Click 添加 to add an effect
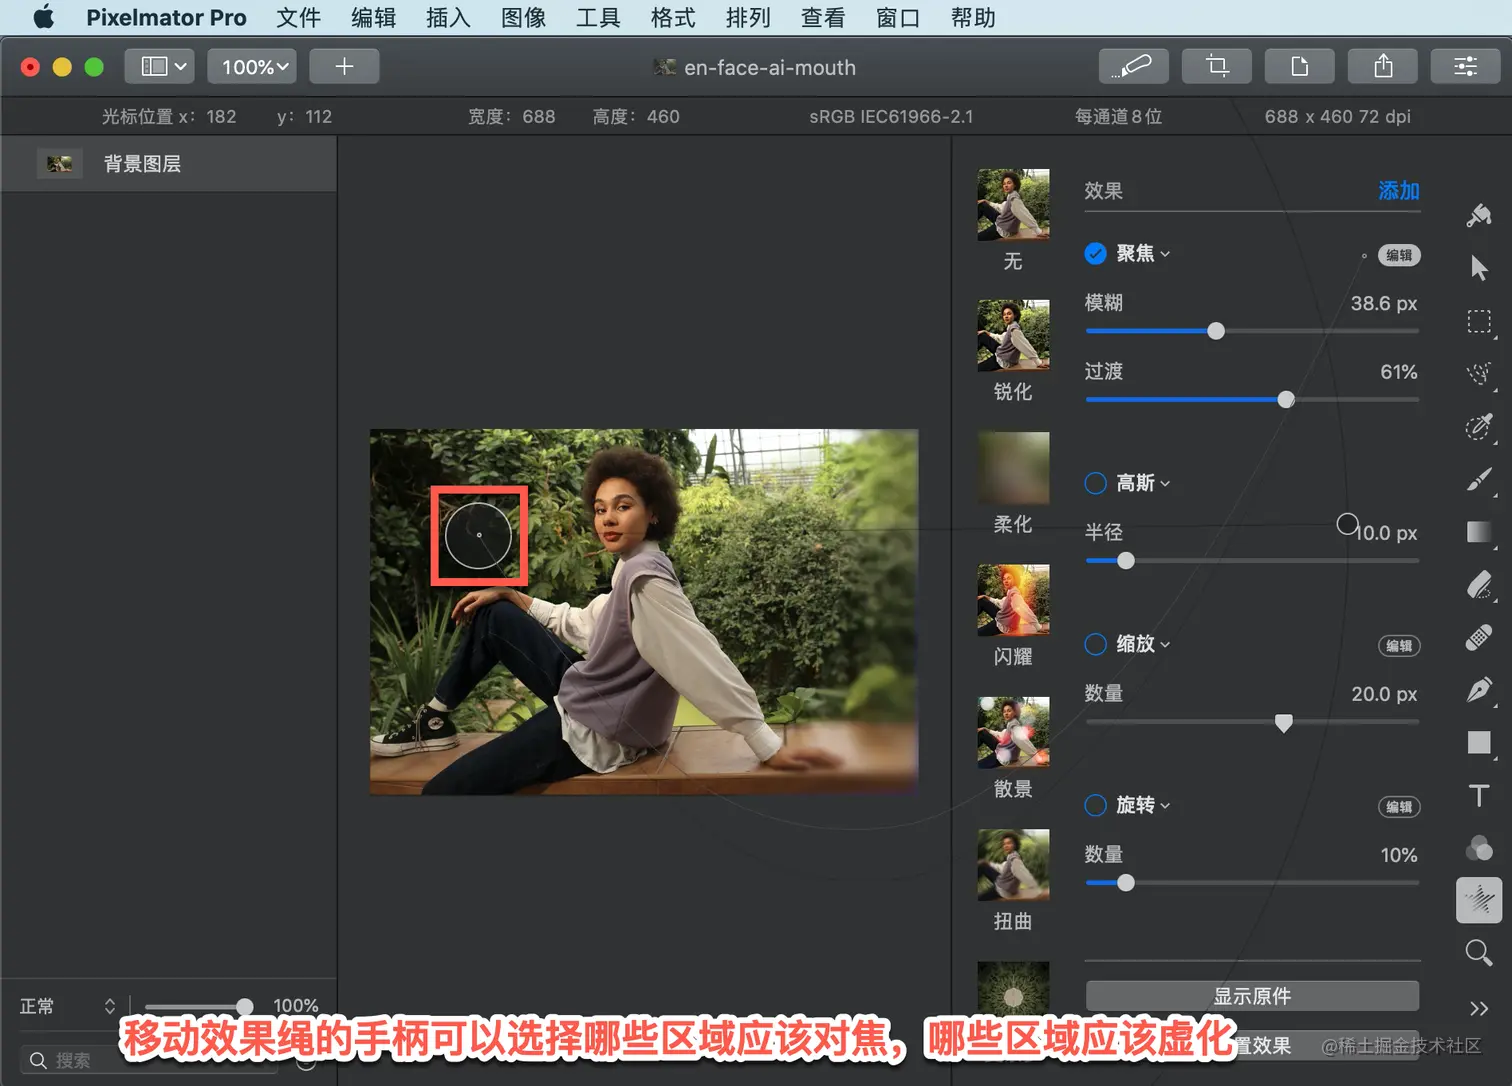 pos(1399,190)
